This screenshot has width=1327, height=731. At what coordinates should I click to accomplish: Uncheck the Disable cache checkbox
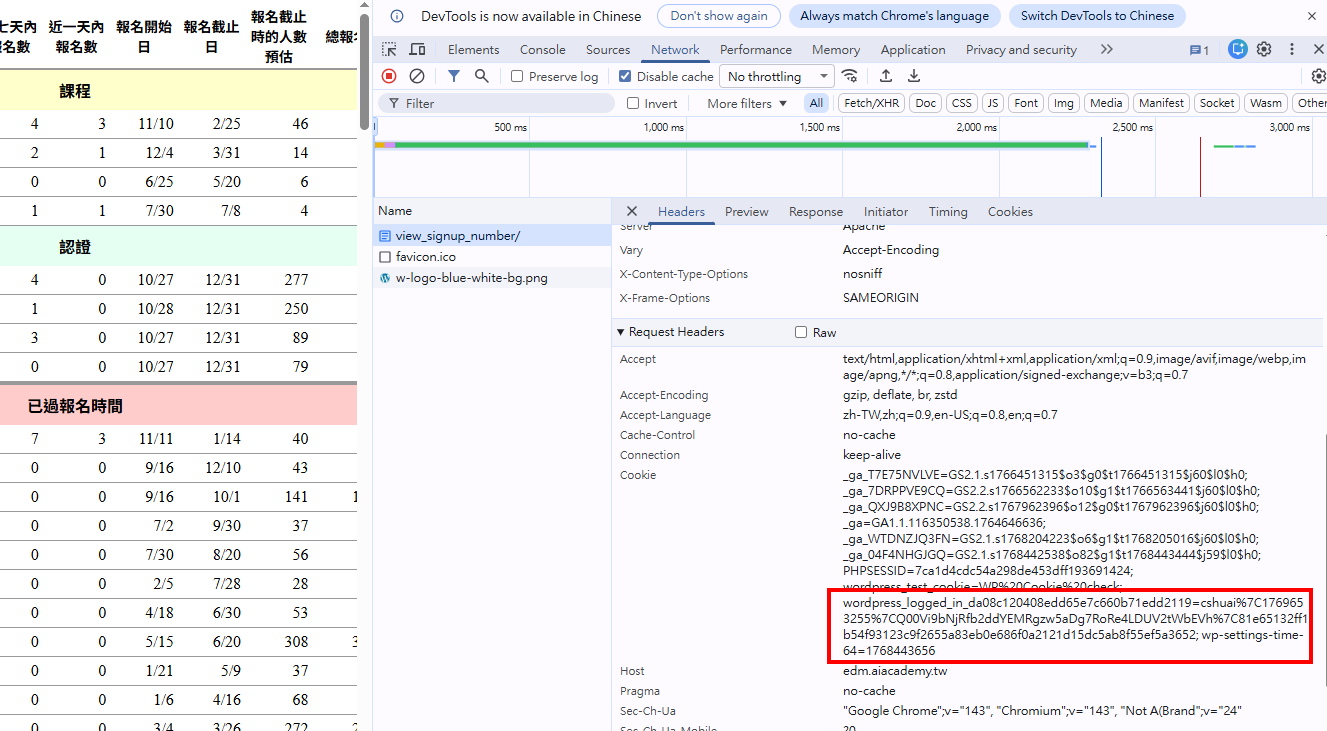pos(625,76)
